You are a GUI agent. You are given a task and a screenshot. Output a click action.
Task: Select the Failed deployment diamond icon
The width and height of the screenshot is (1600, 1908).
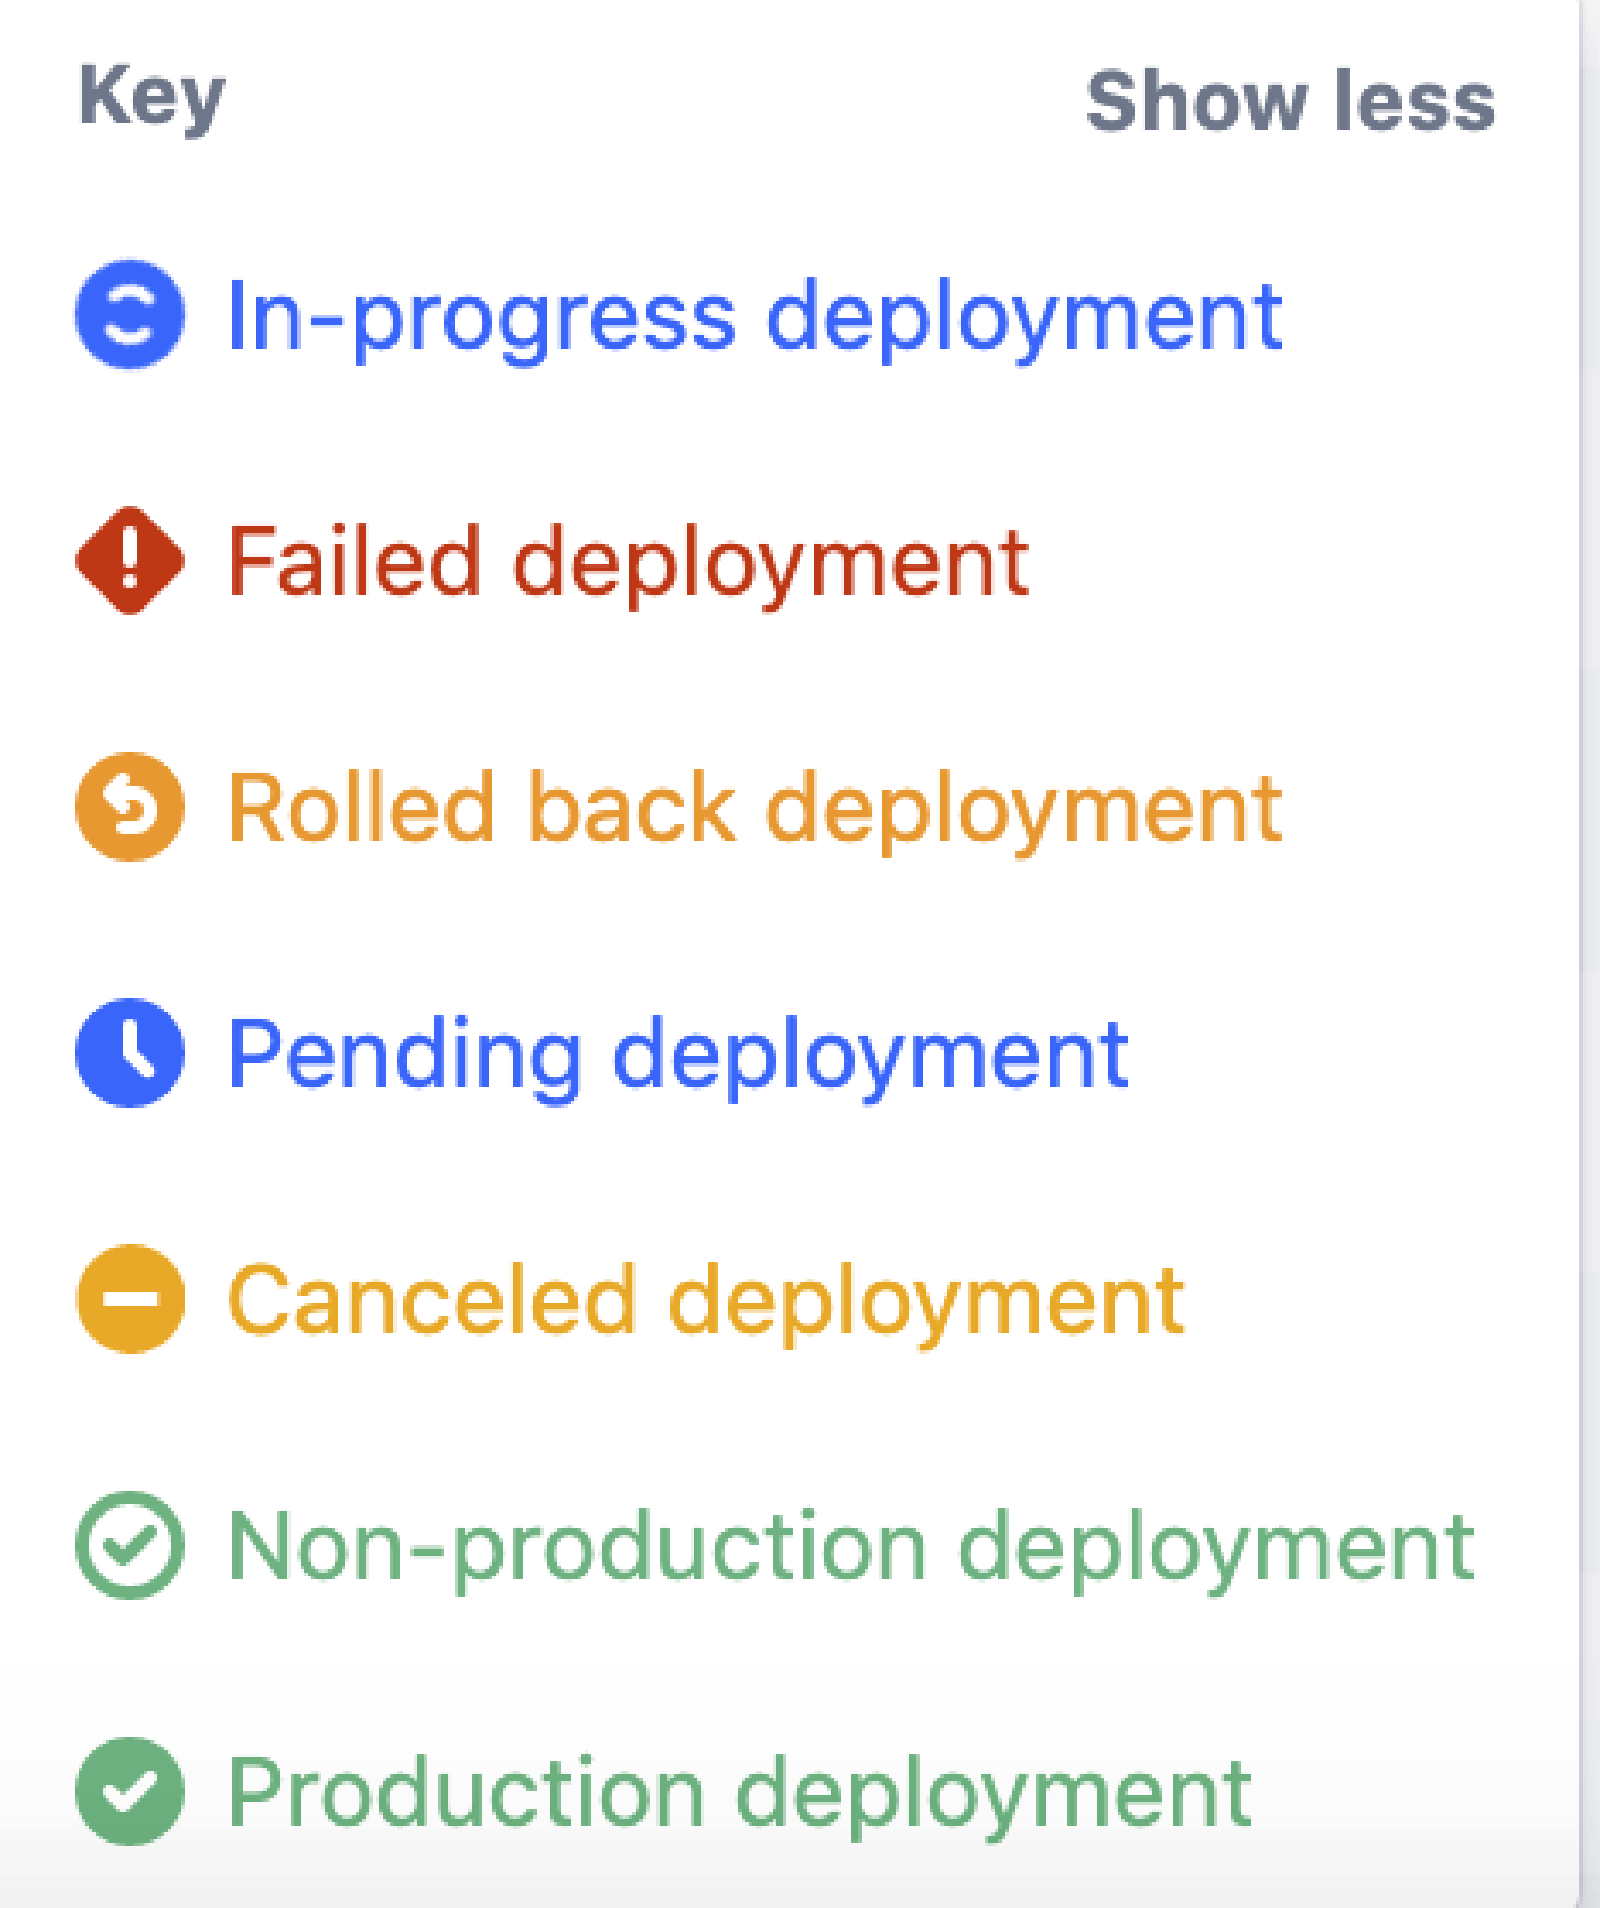coord(128,562)
